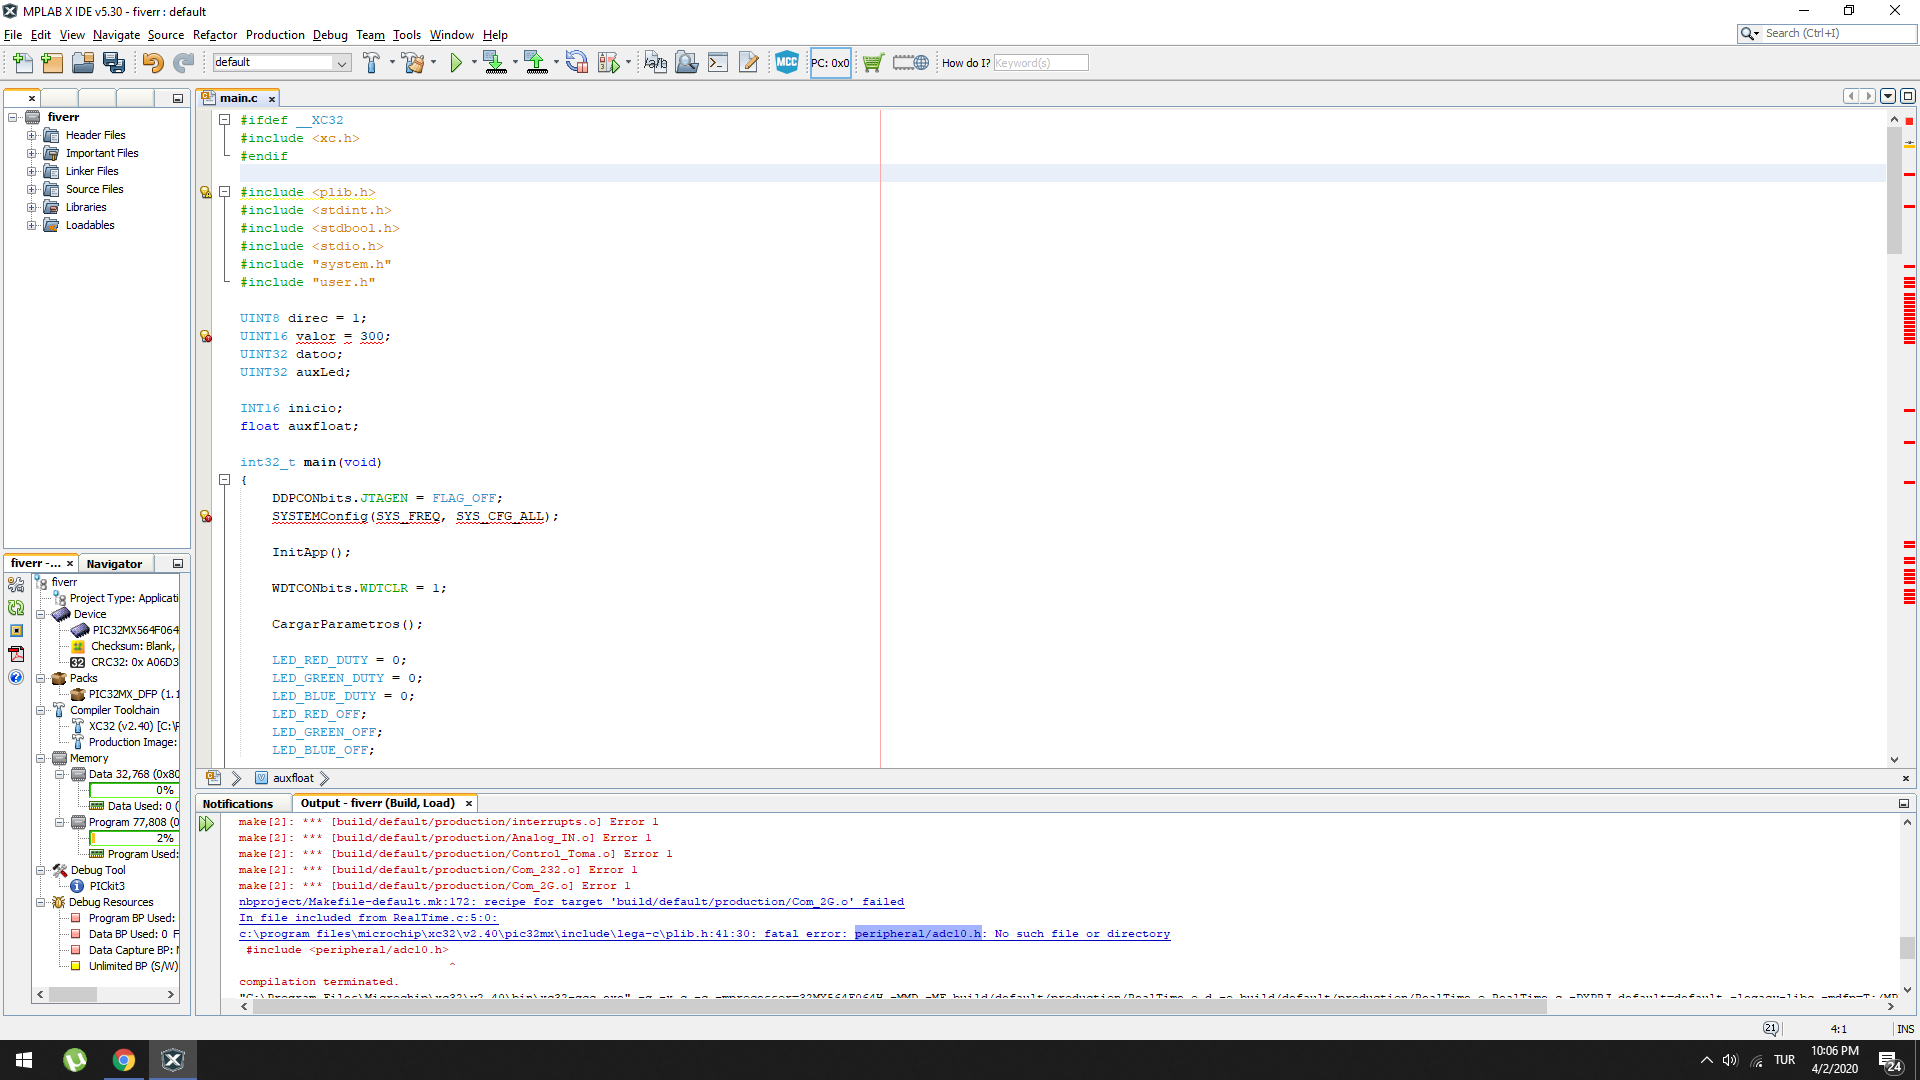Viewport: 1920px width, 1080px height.
Task: Run the main project
Action: [456, 63]
